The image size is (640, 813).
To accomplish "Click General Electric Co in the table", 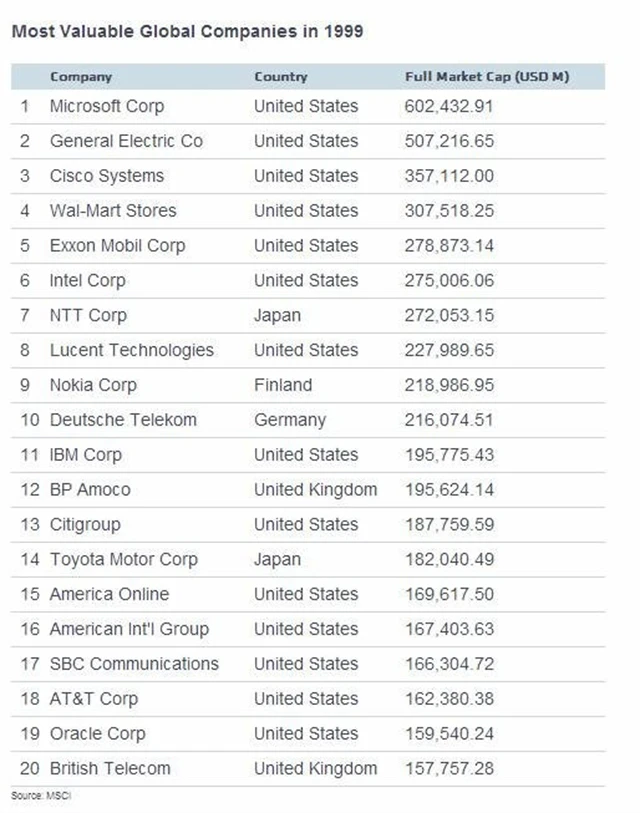I will point(126,141).
